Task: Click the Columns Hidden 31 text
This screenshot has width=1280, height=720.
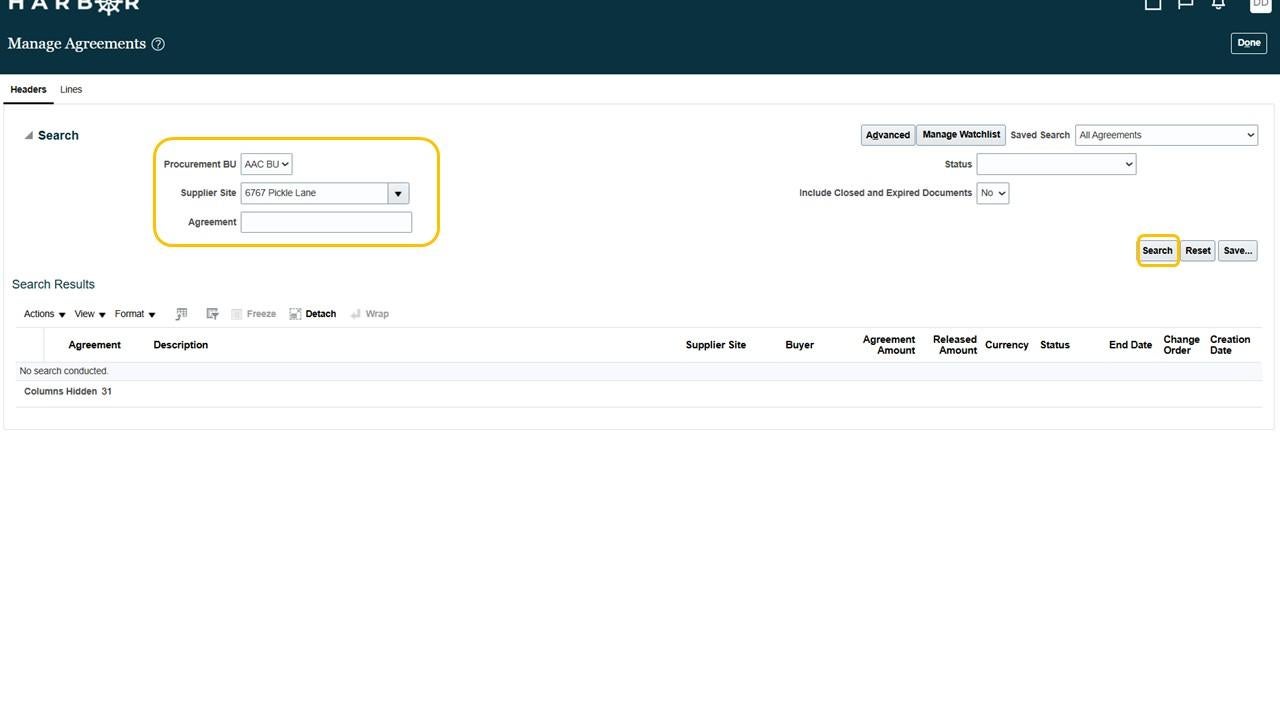Action: 68,392
